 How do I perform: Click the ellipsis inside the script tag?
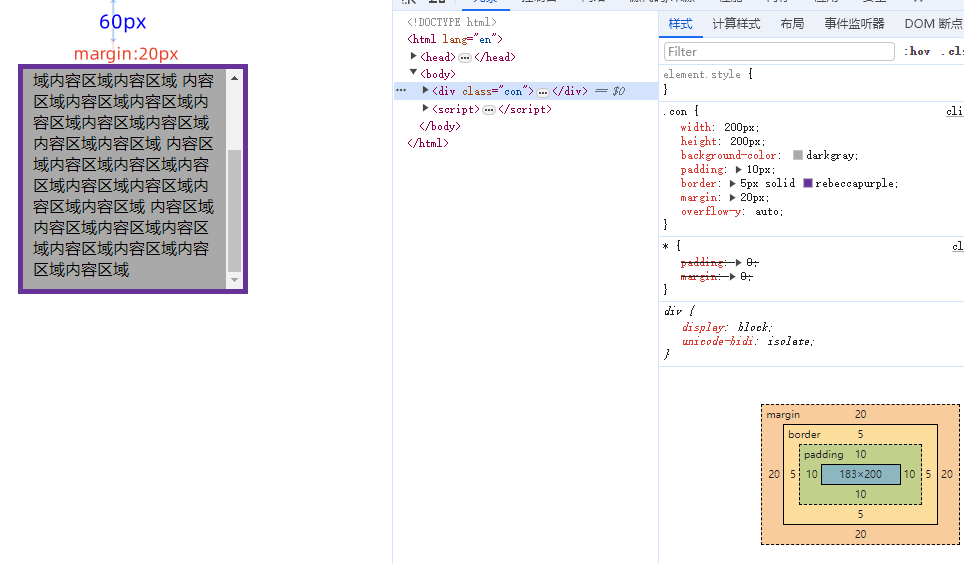tap(489, 110)
